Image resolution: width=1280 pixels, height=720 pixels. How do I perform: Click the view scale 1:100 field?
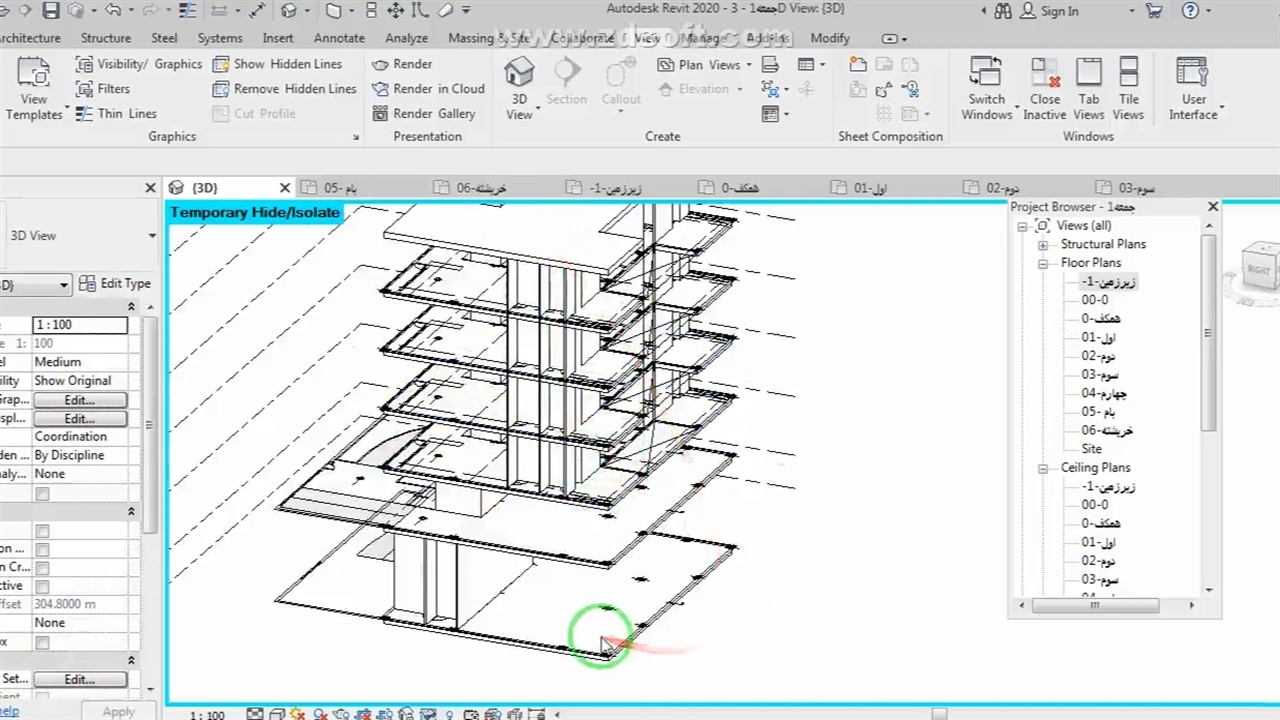click(80, 325)
